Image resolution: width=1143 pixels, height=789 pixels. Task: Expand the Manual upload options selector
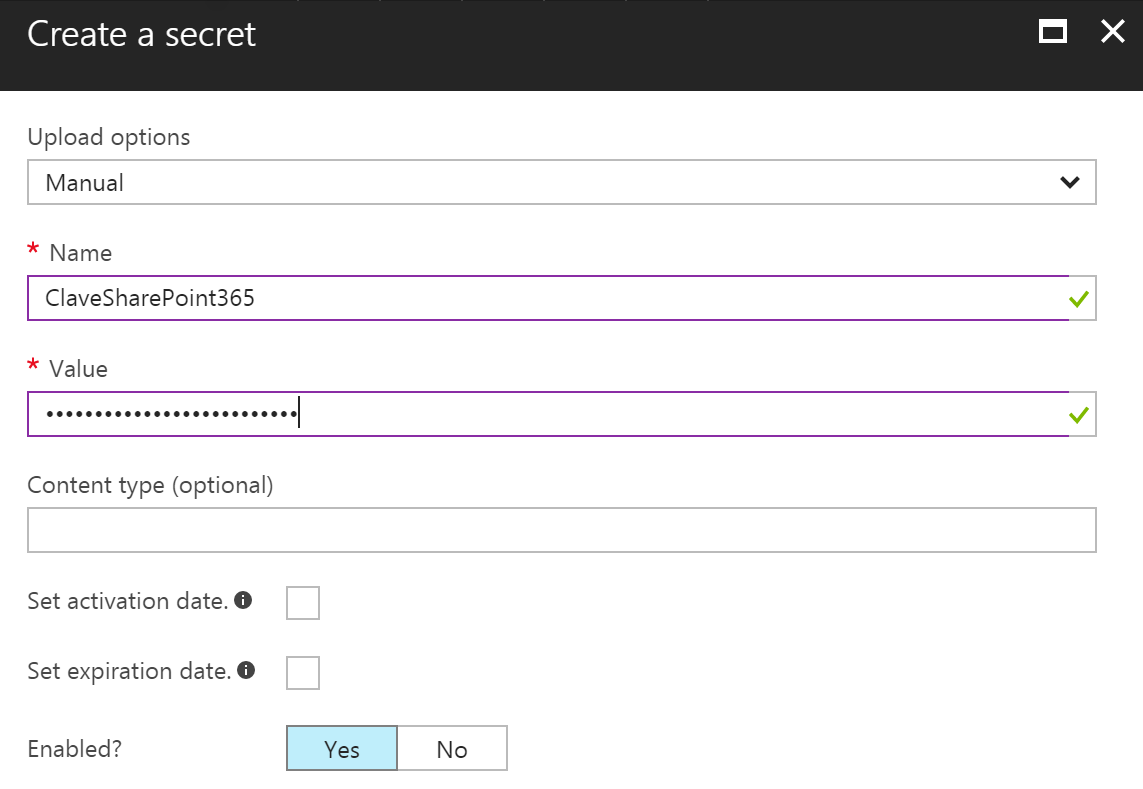click(561, 182)
